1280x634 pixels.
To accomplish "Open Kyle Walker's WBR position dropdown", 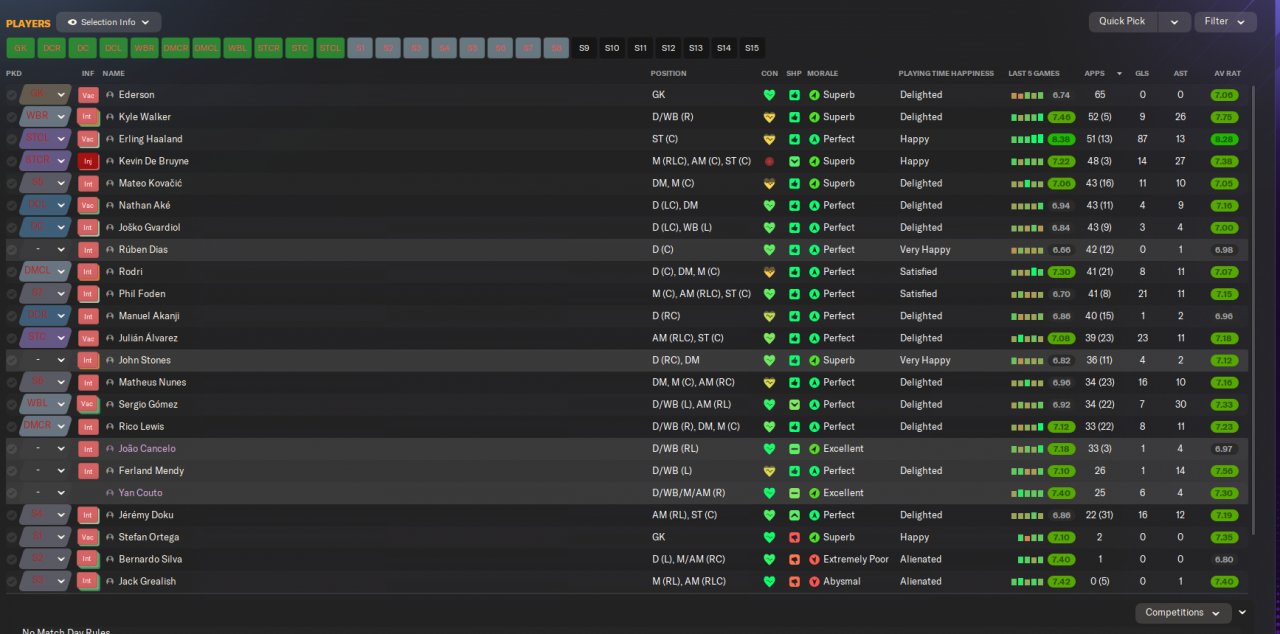I will click(46, 117).
